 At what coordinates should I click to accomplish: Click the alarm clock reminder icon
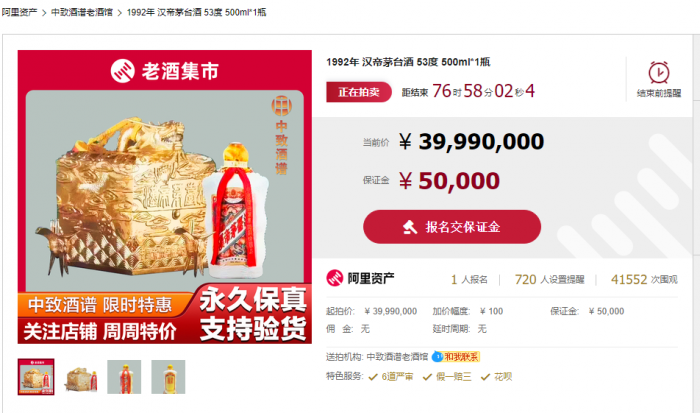(658, 72)
